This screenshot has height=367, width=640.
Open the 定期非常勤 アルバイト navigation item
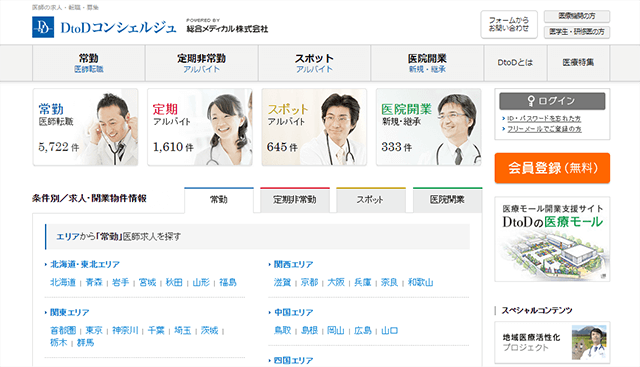202,63
